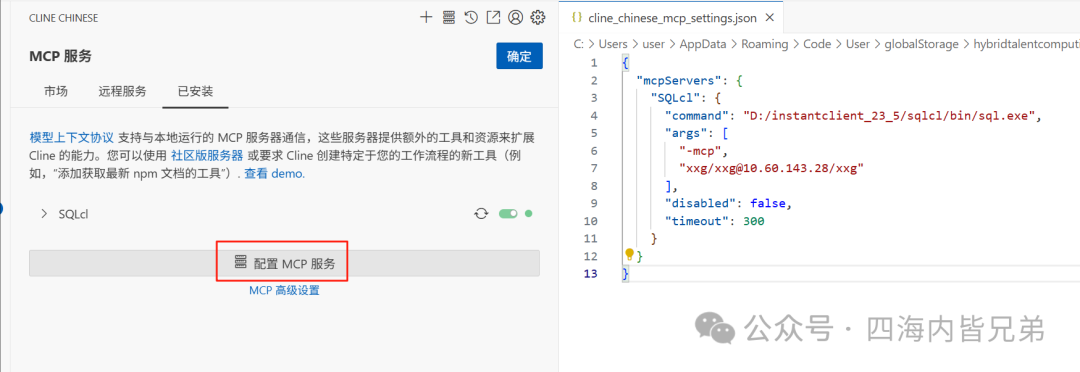Click the 配置 MCP 服务 button
The width and height of the screenshot is (1080, 372).
pos(284,263)
